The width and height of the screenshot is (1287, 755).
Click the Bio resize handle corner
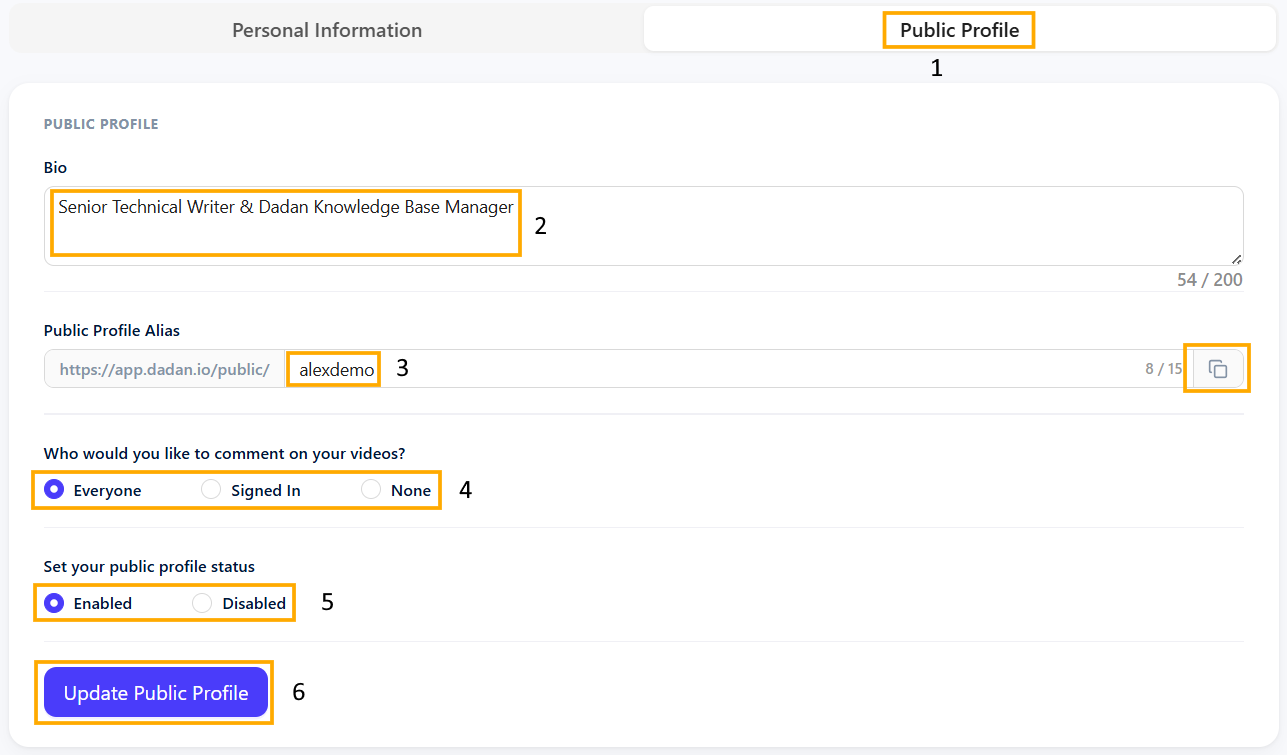tap(1236, 258)
